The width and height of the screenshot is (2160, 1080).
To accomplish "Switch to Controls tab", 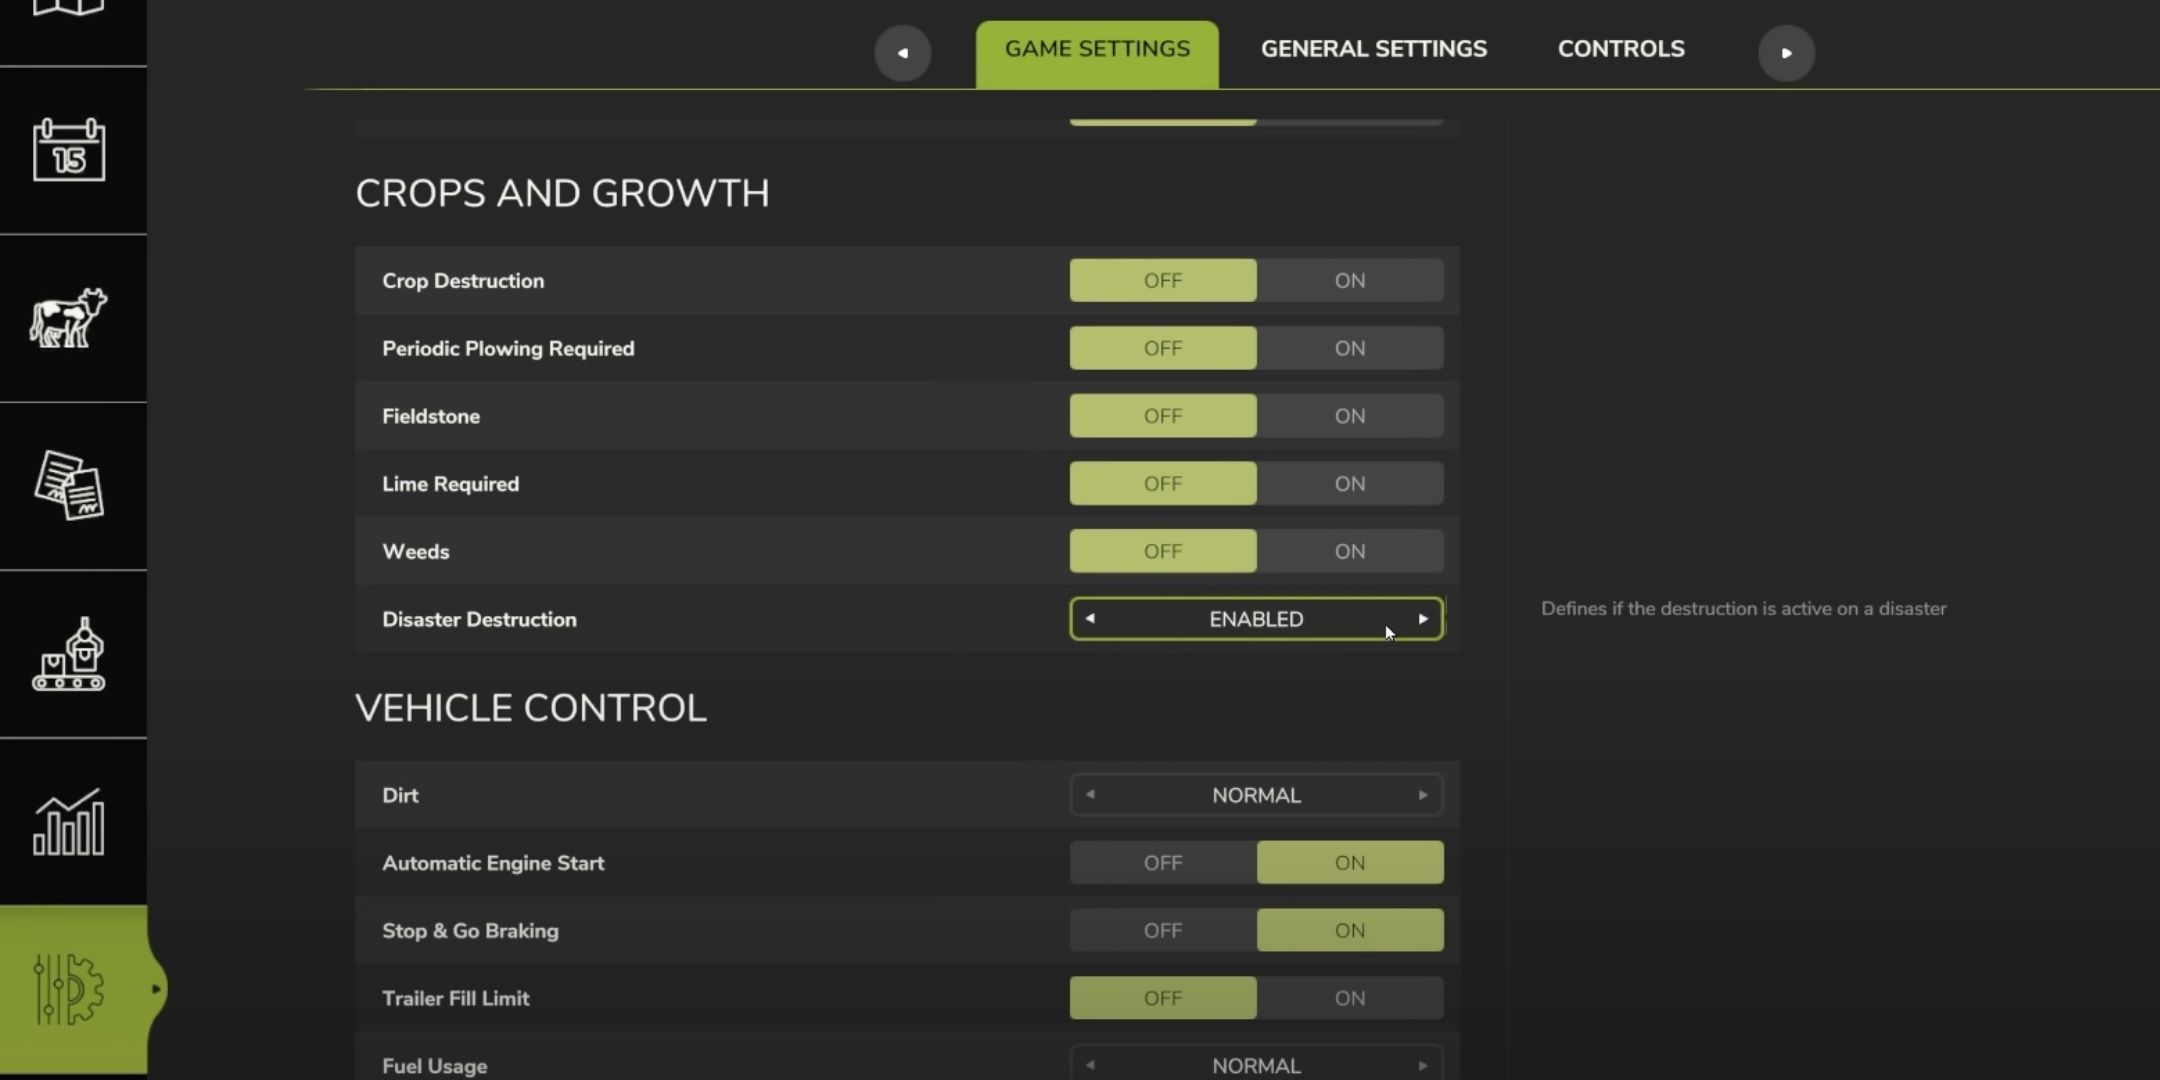I will click(x=1621, y=49).
